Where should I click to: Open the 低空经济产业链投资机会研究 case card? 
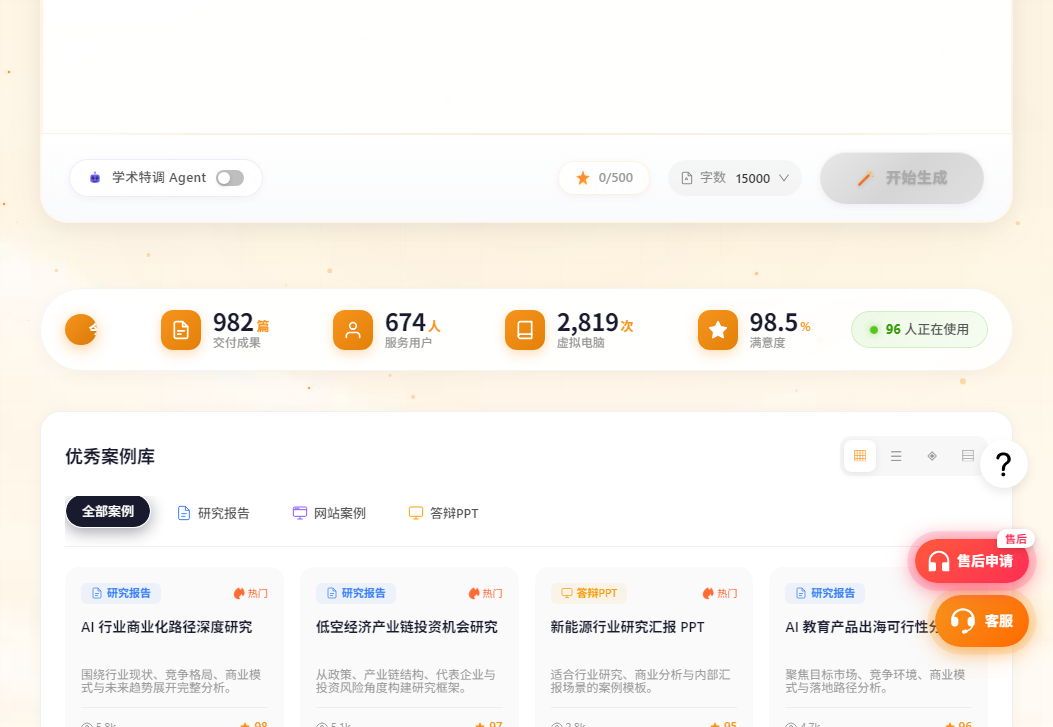point(409,648)
